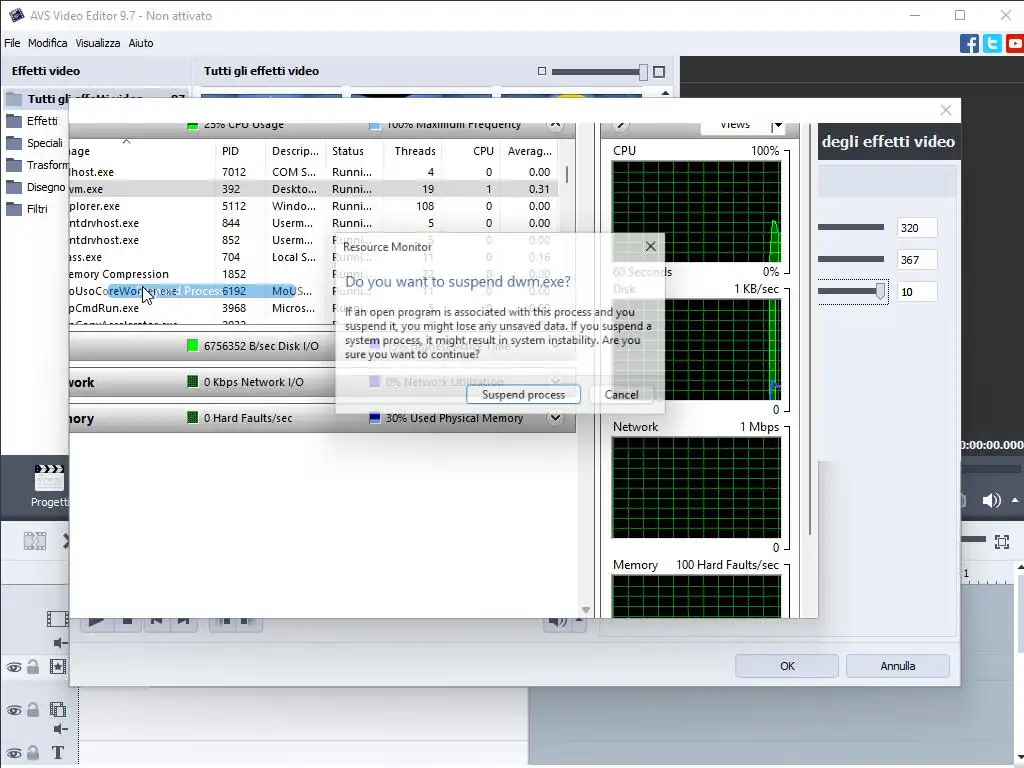This screenshot has height=768, width=1024.
Task: Lock the text track
Action: 33,753
